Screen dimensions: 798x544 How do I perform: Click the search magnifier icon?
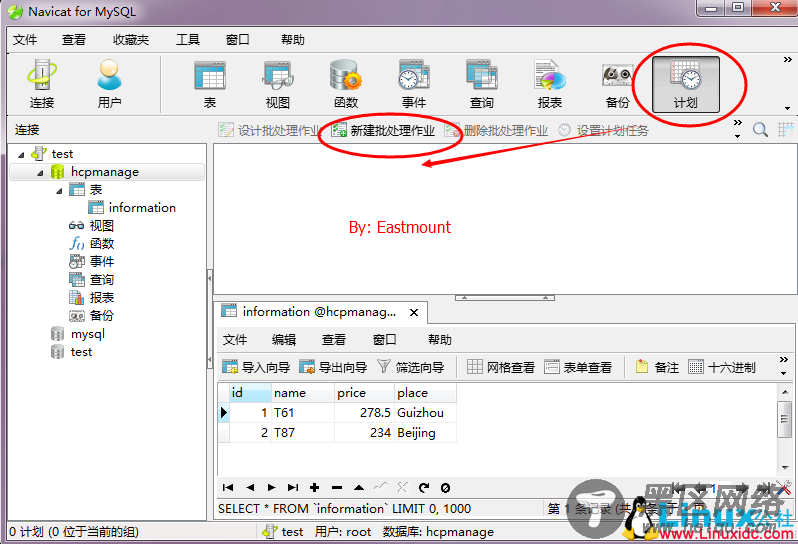click(760, 130)
